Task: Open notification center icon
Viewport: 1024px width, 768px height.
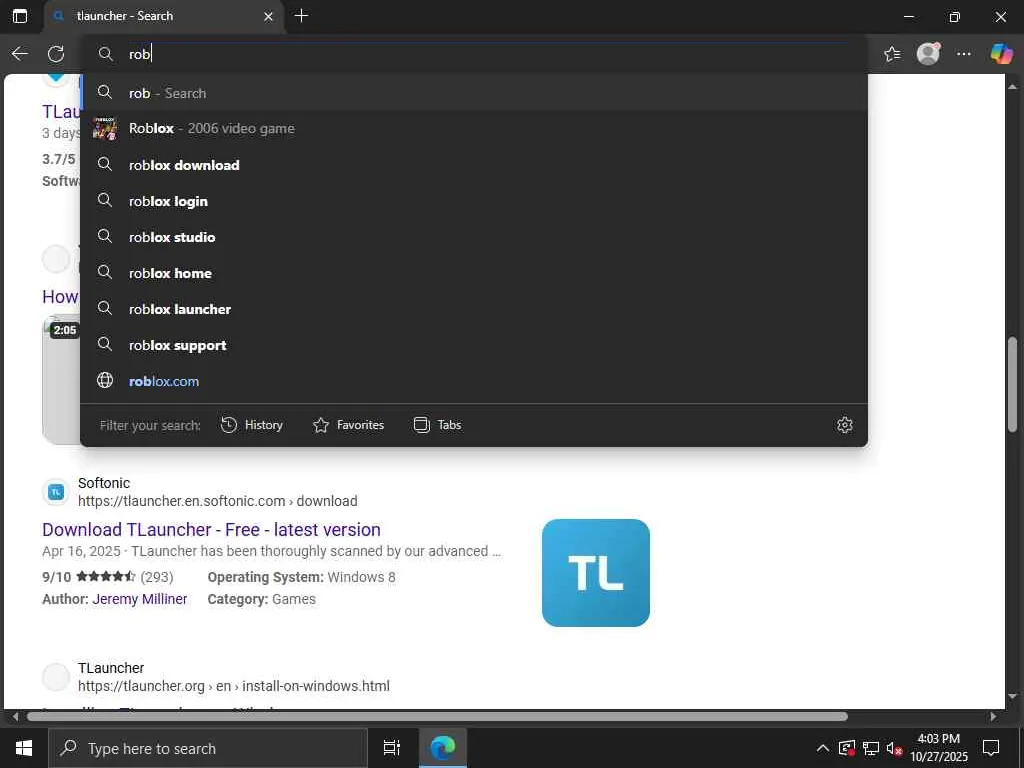Action: tap(991, 748)
